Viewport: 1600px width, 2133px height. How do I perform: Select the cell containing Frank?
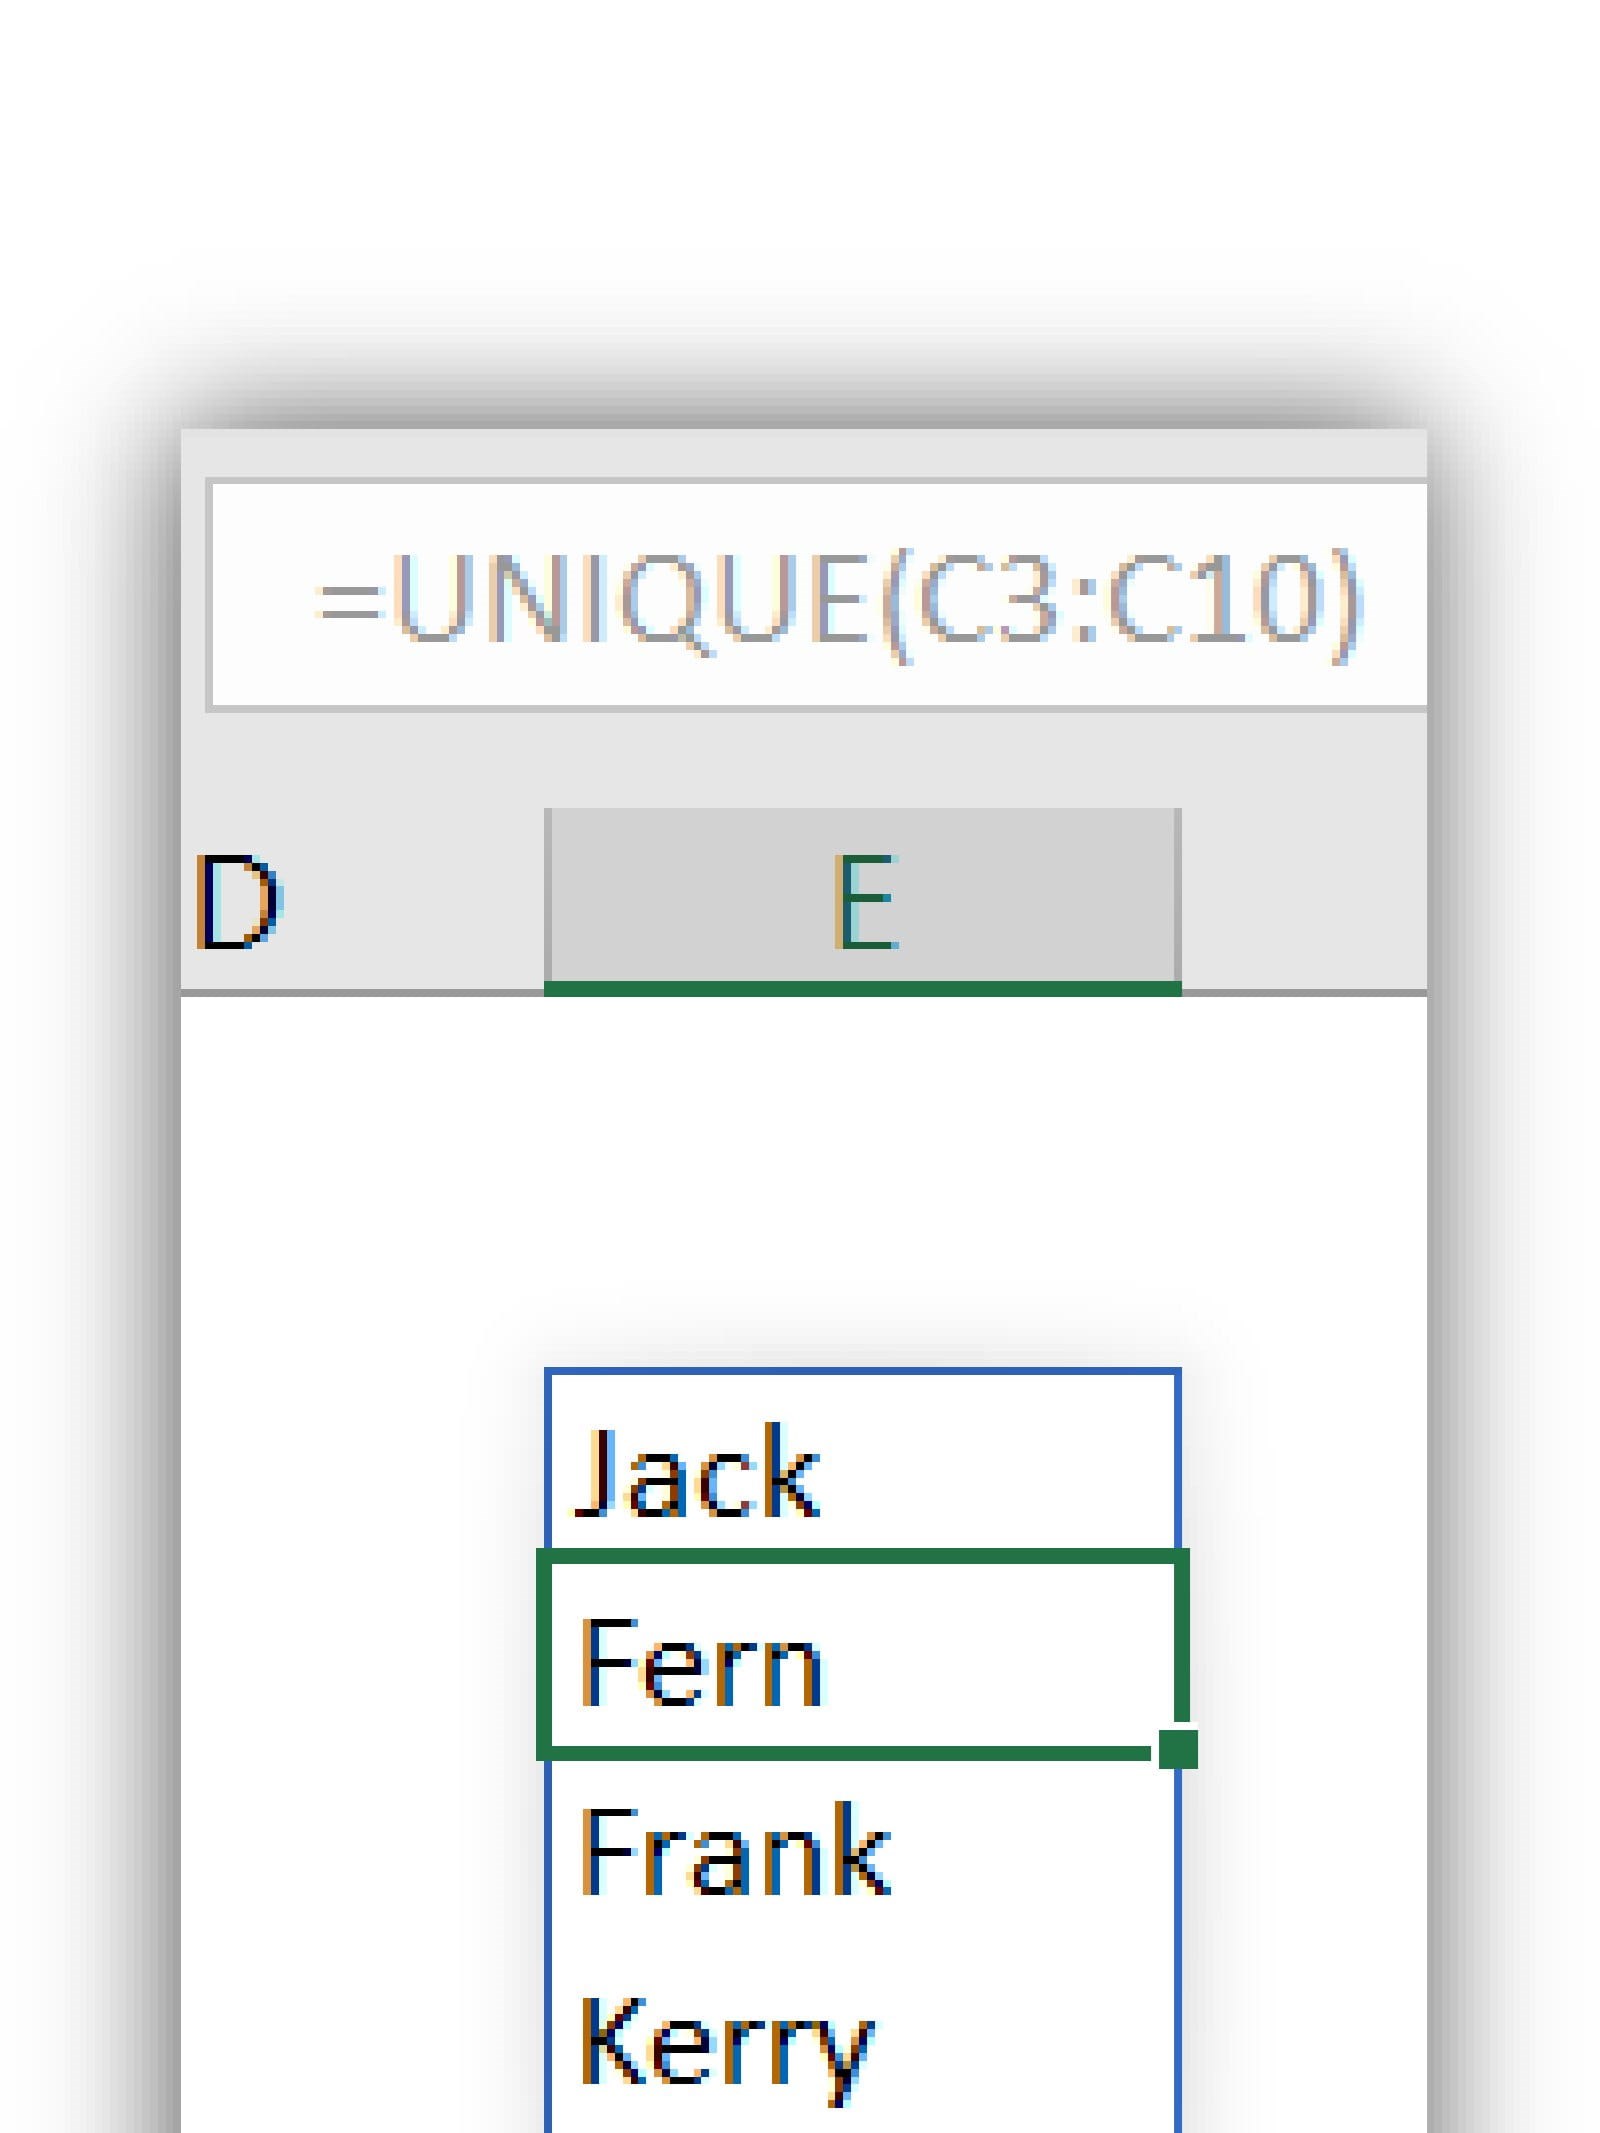862,1850
